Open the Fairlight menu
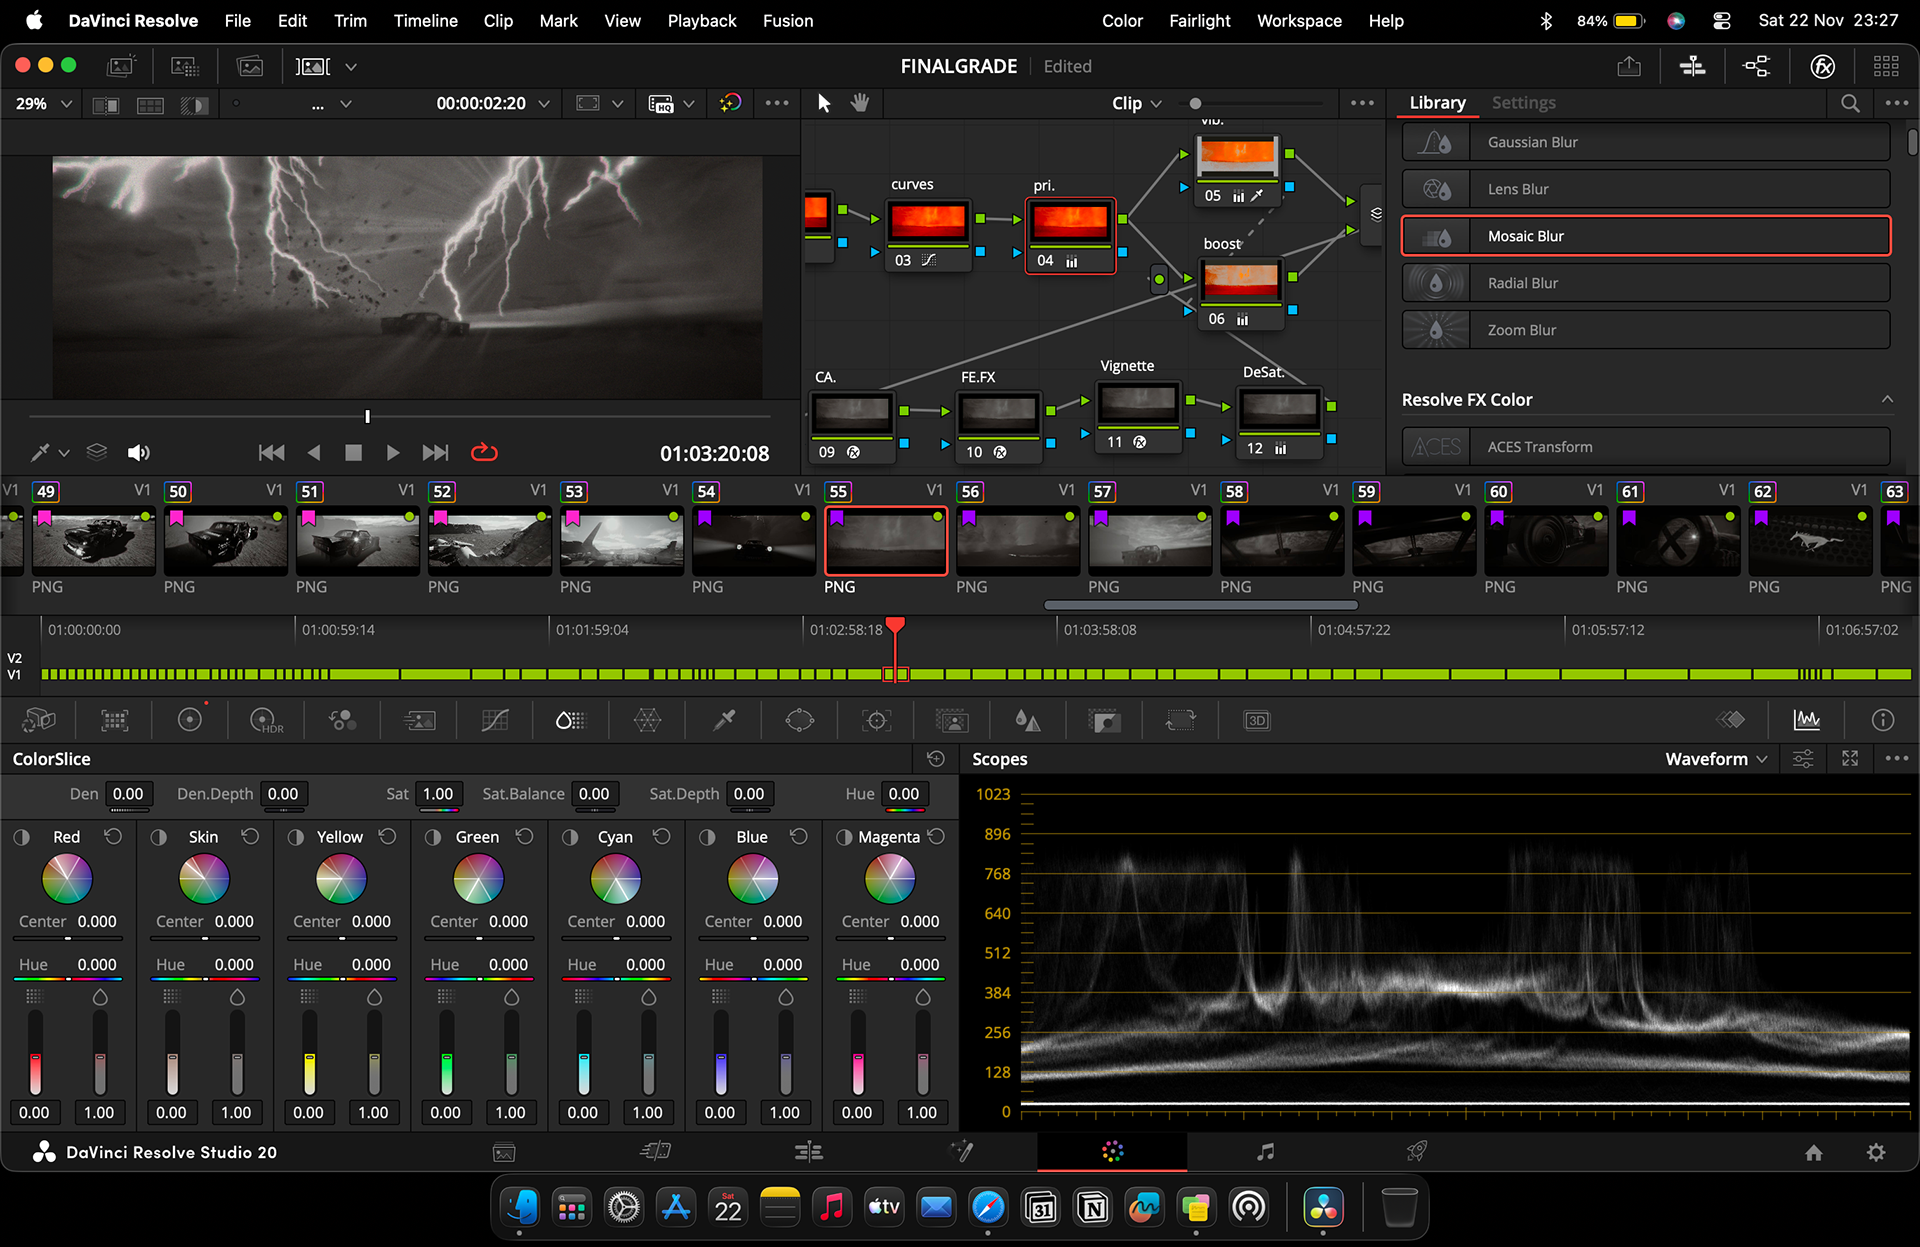This screenshot has width=1920, height=1247. click(1199, 21)
